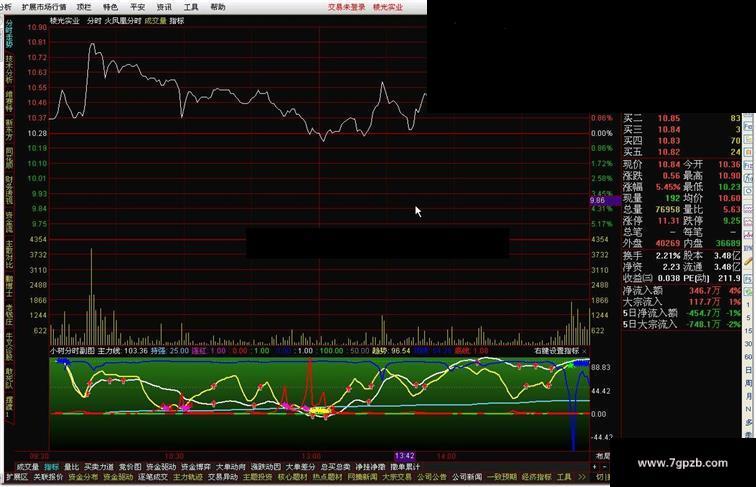
Task: Select 30-minute period in right toolbar
Action: tap(748, 344)
